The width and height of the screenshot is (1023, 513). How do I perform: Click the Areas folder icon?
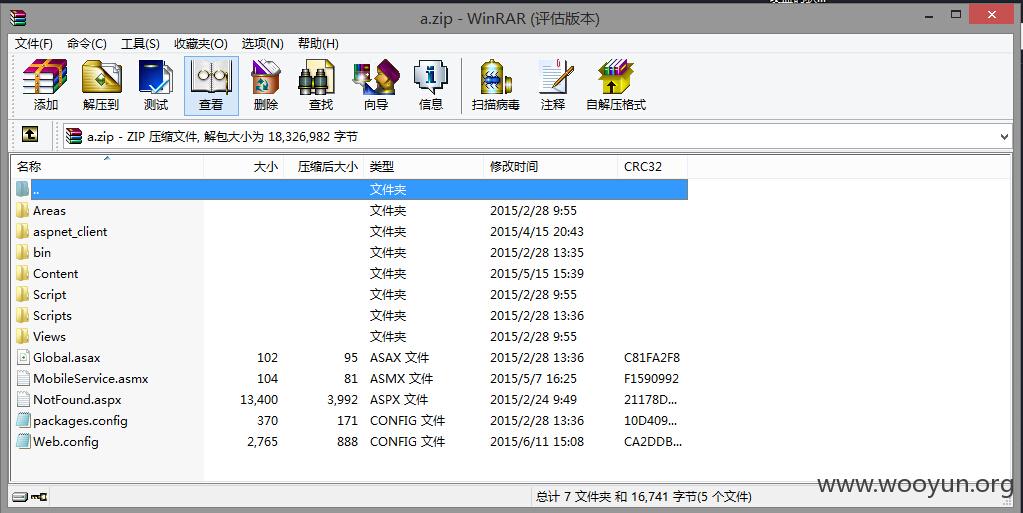pyautogui.click(x=23, y=210)
